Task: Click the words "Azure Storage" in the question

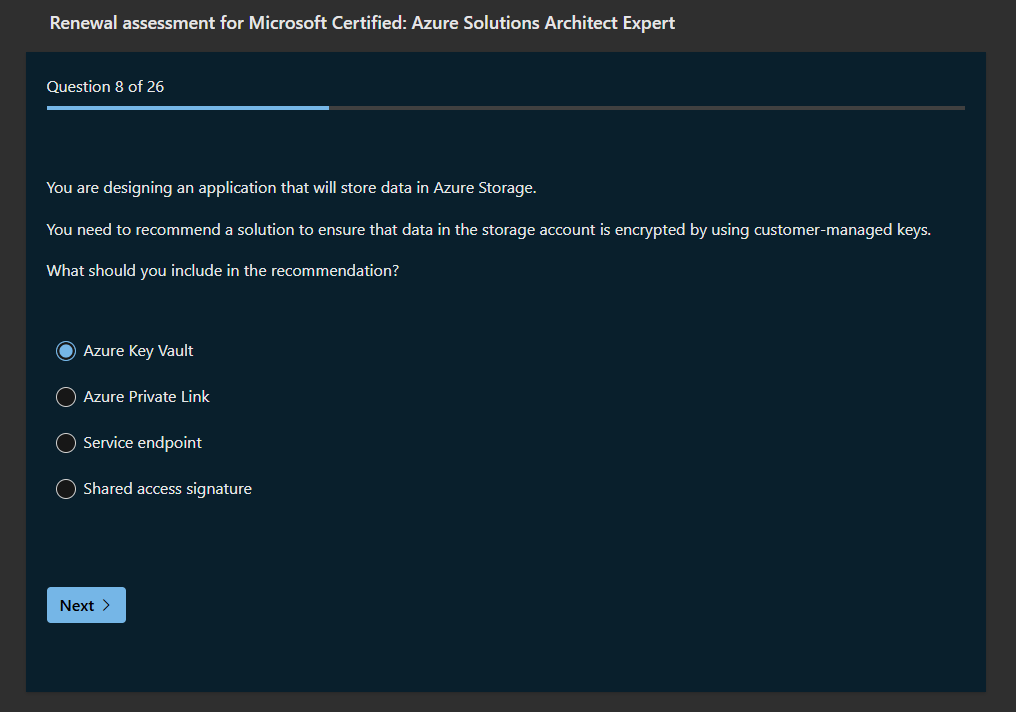Action: pyautogui.click(x=485, y=188)
